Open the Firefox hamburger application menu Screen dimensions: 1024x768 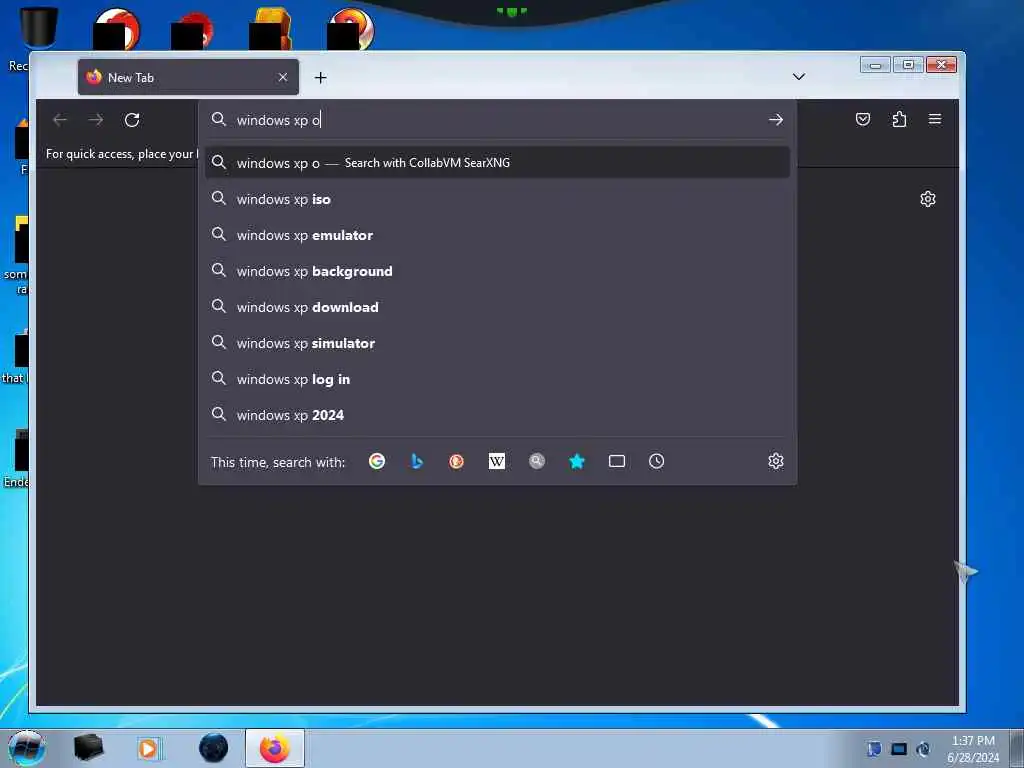(x=935, y=119)
